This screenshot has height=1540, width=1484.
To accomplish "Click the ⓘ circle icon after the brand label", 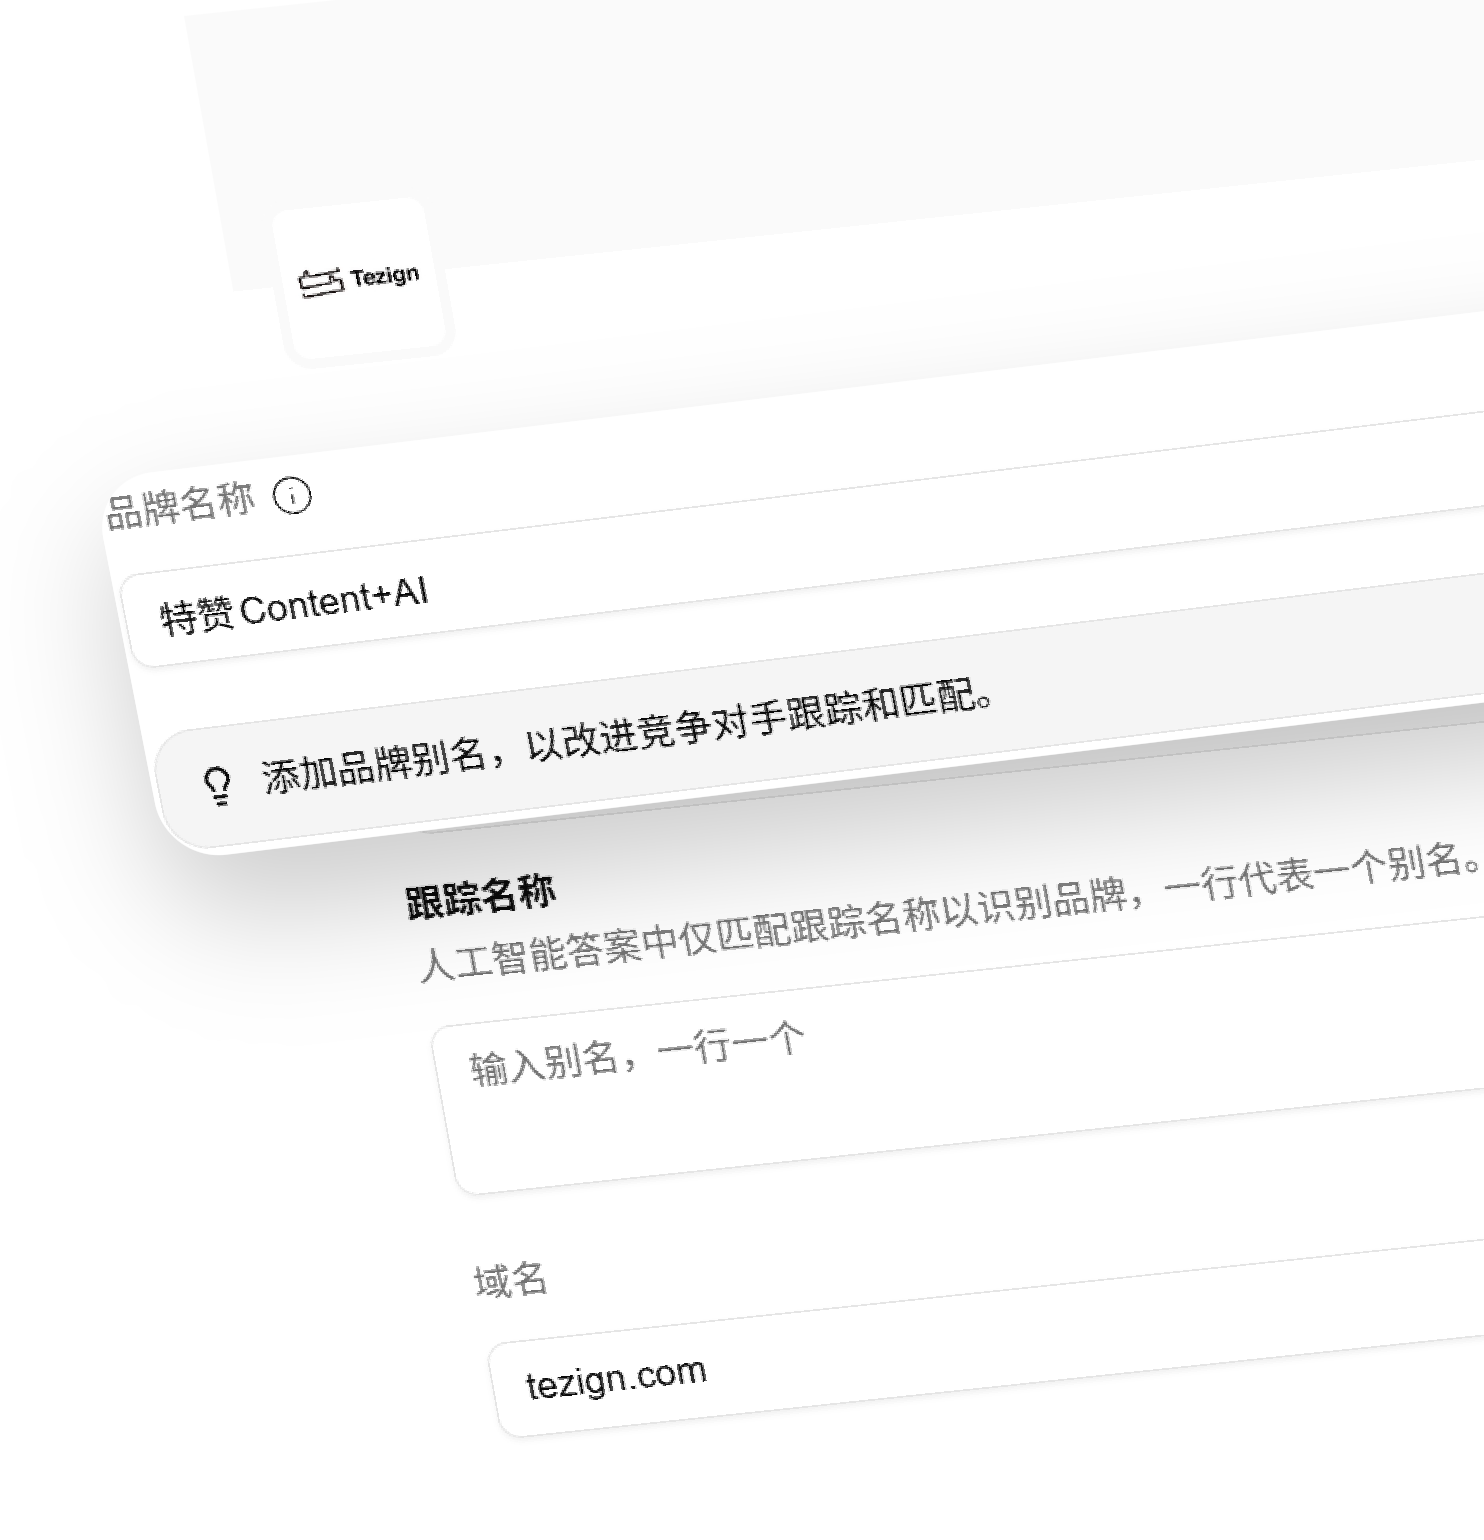I will pos(290,494).
